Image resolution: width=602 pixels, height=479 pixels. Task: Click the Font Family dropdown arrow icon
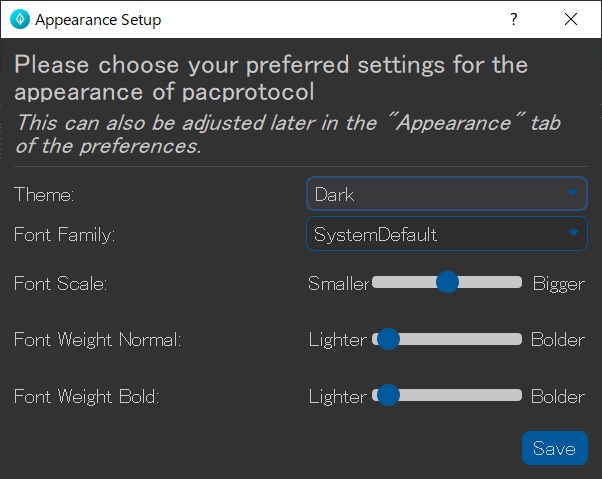coord(573,234)
